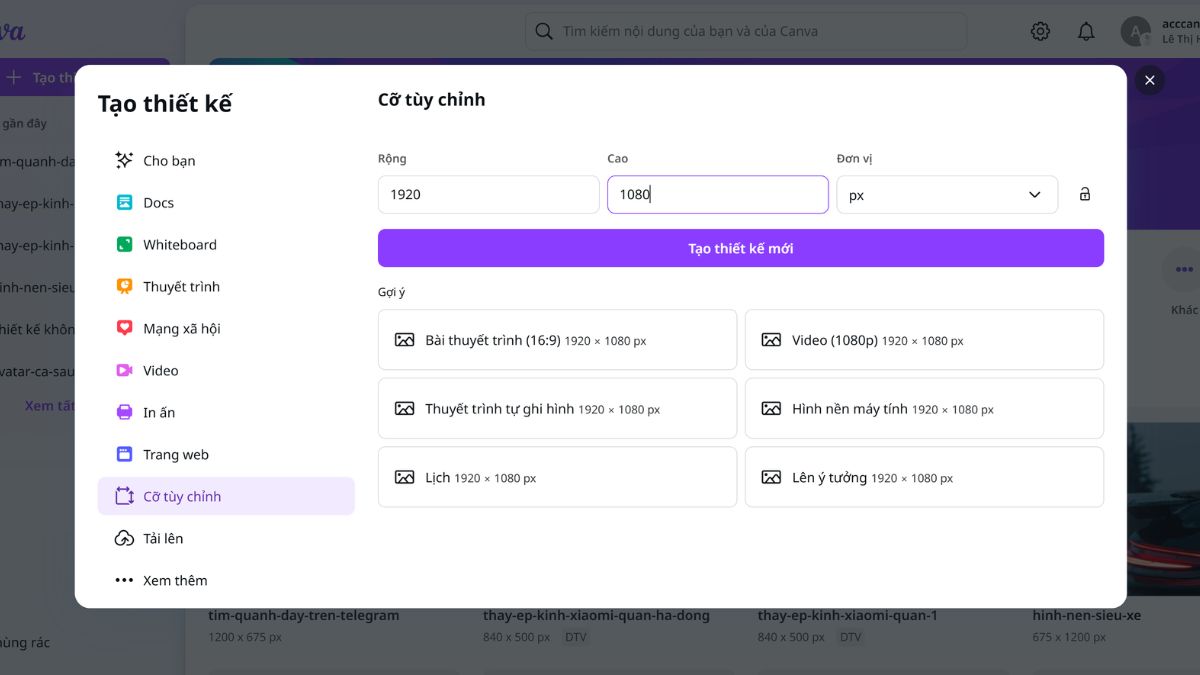Screen dimensions: 1200x675
Task: Click image icon on Hình nền máy tính
Action: pos(771,408)
